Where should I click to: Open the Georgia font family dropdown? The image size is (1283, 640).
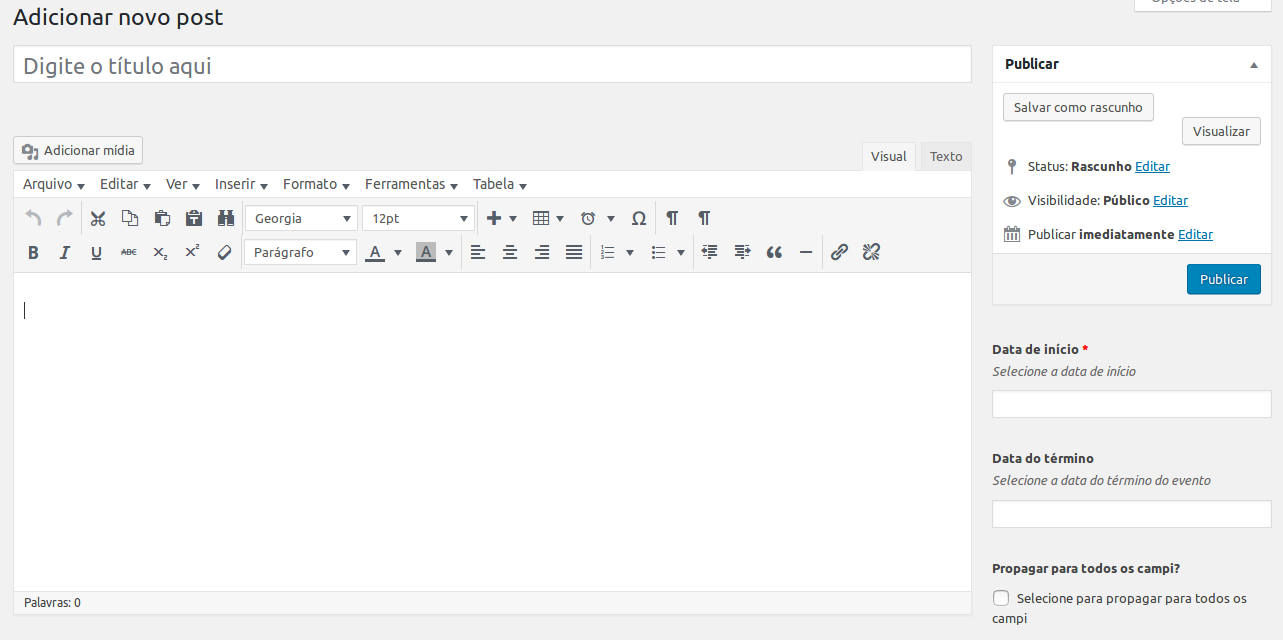[301, 219]
